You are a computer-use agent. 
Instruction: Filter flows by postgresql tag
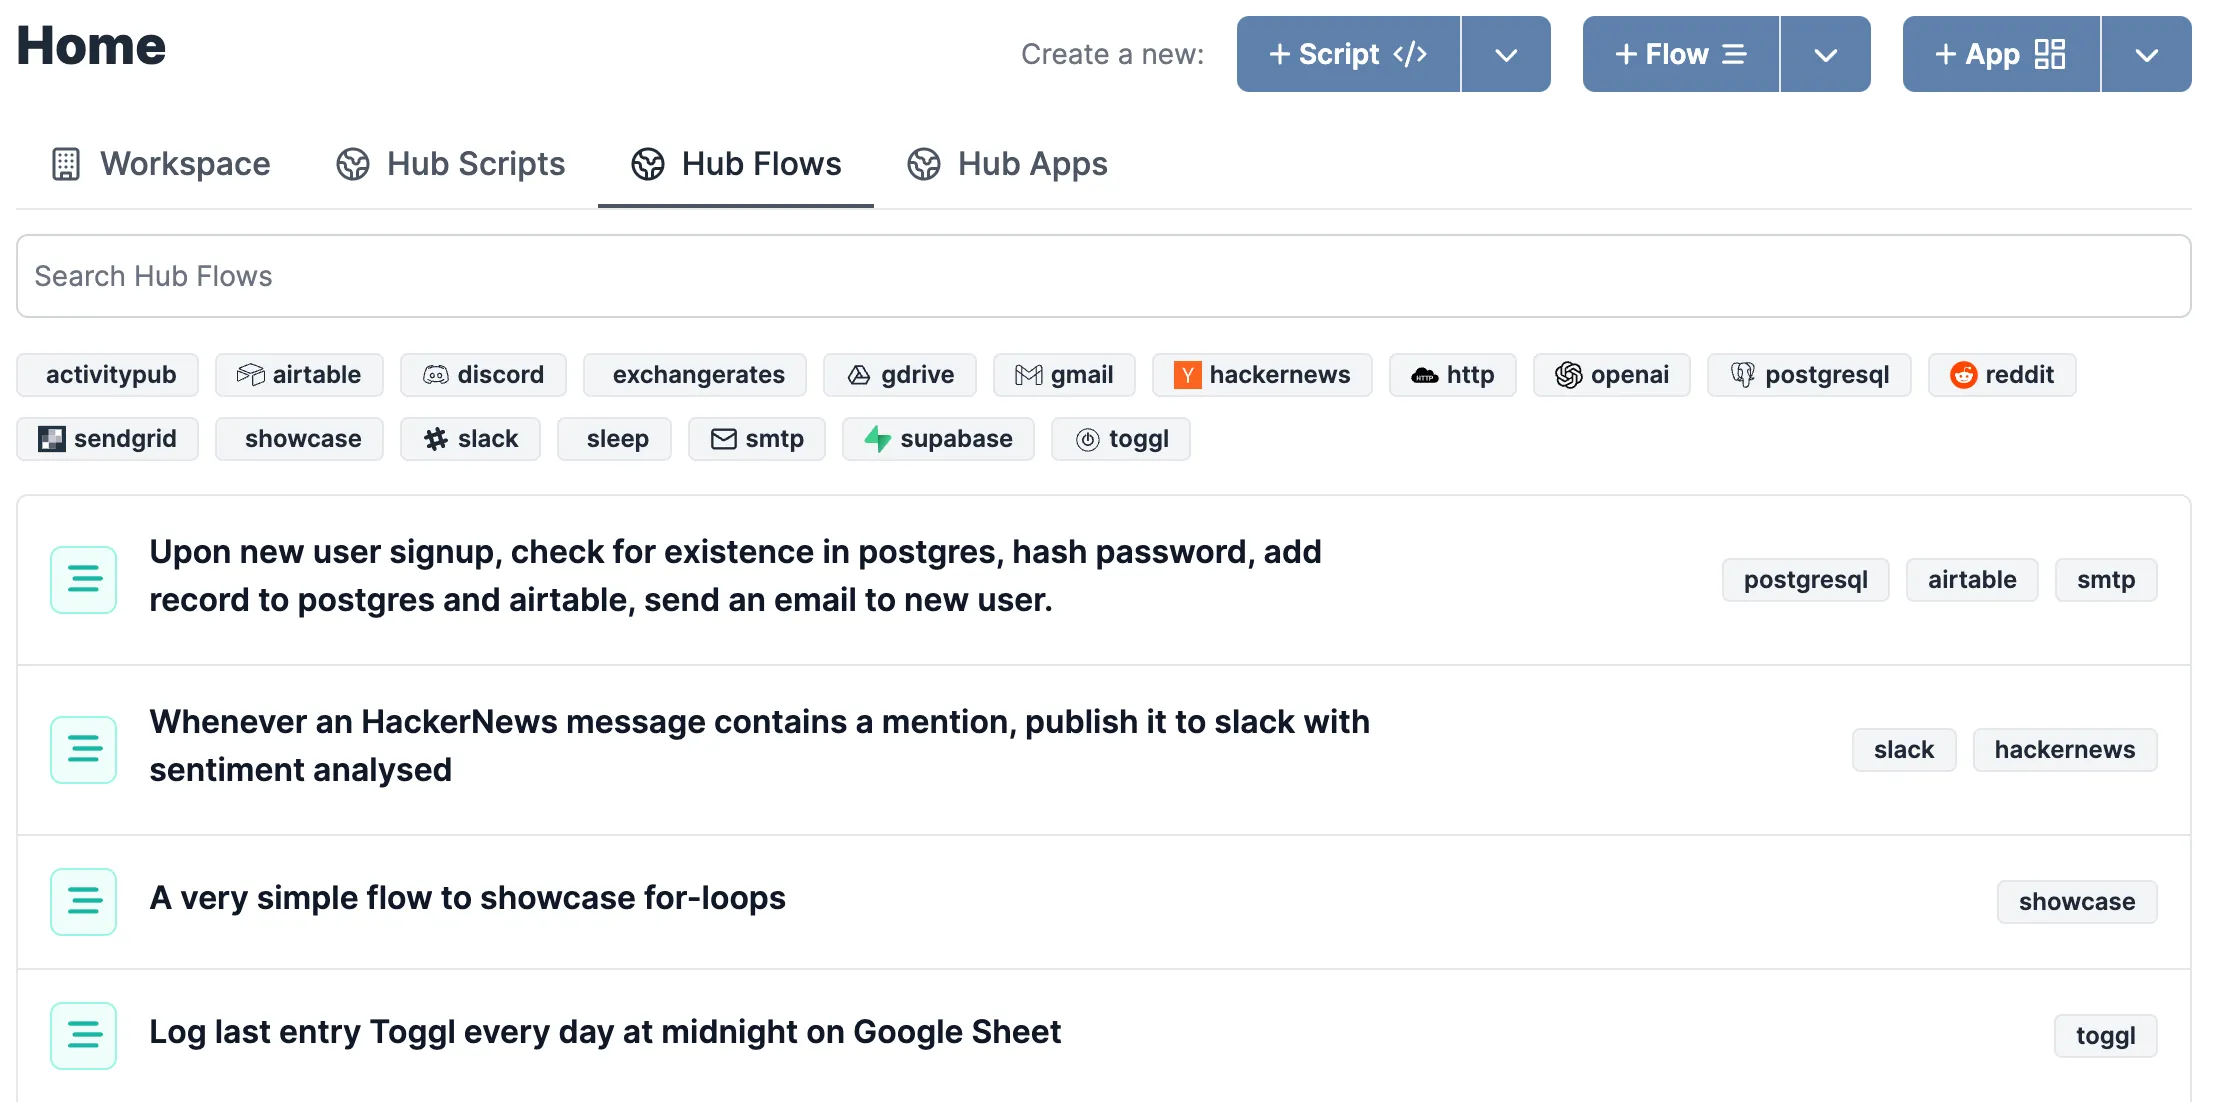1808,375
